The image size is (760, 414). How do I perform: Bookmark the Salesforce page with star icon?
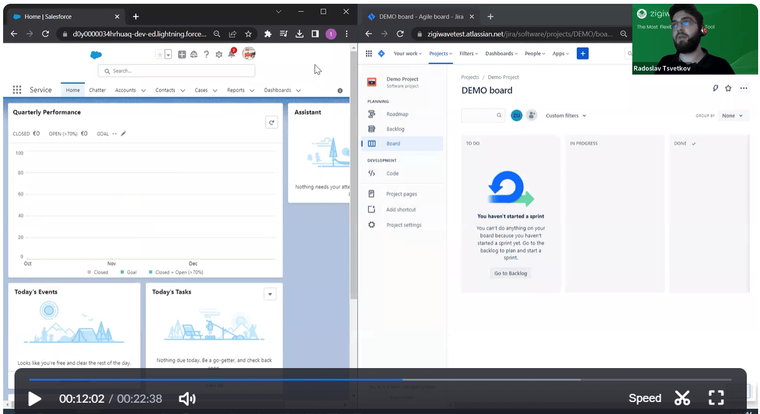(248, 34)
